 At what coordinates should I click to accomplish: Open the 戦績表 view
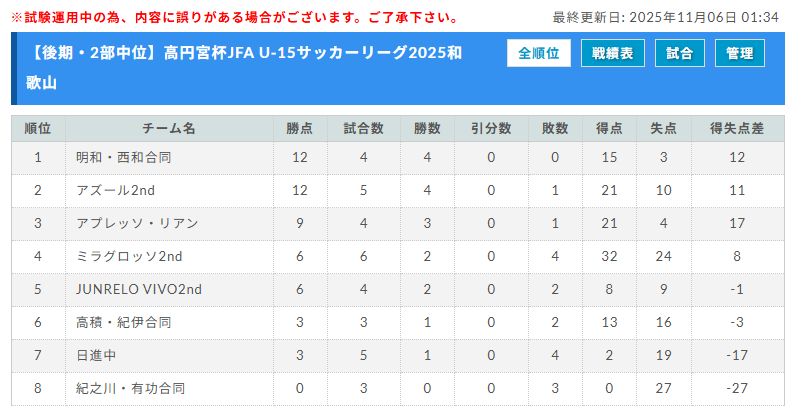click(x=613, y=53)
